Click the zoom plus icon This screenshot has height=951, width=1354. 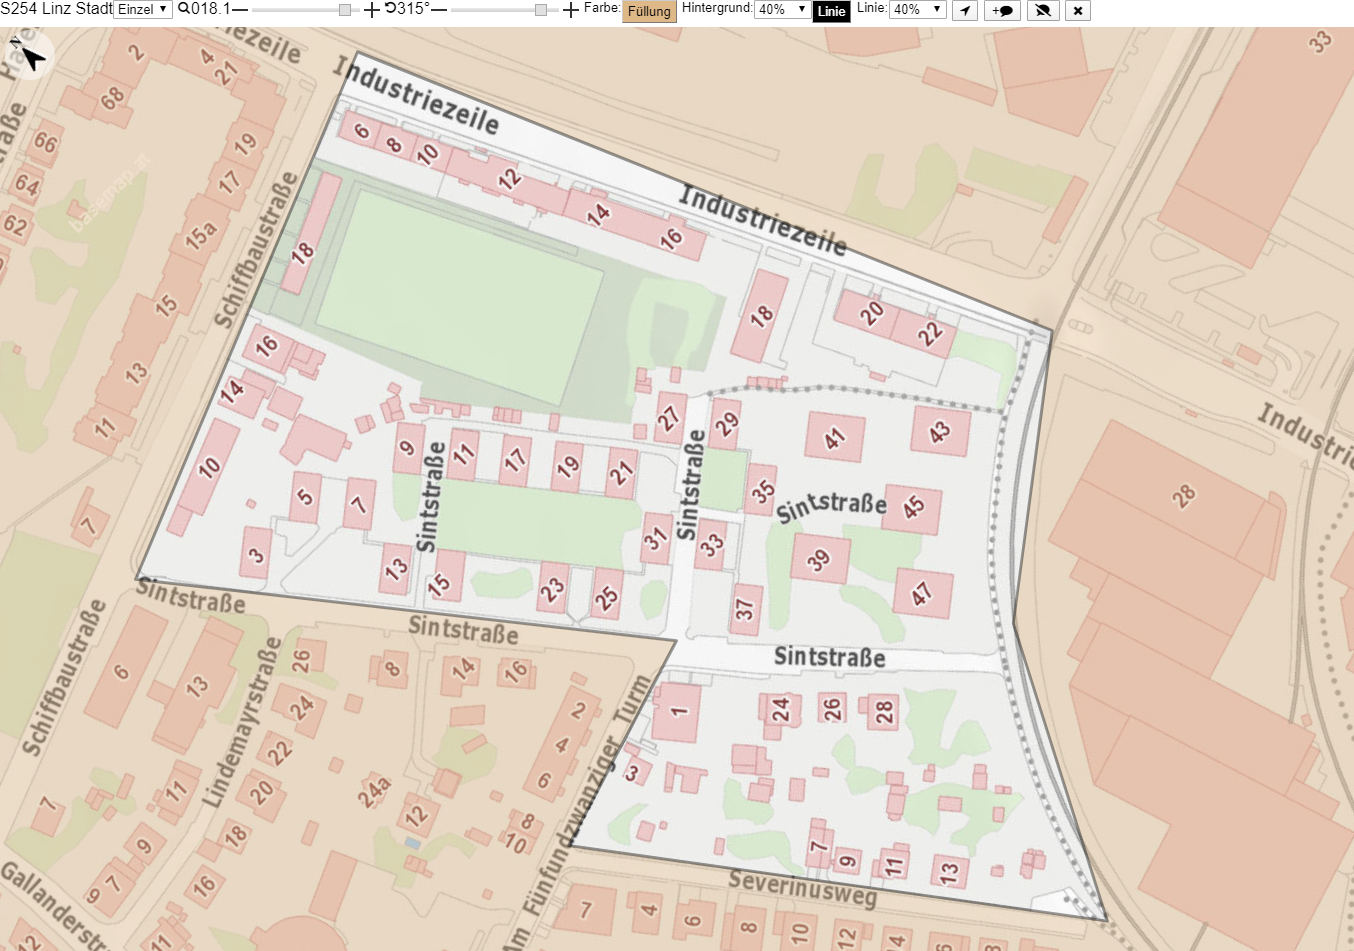372,10
